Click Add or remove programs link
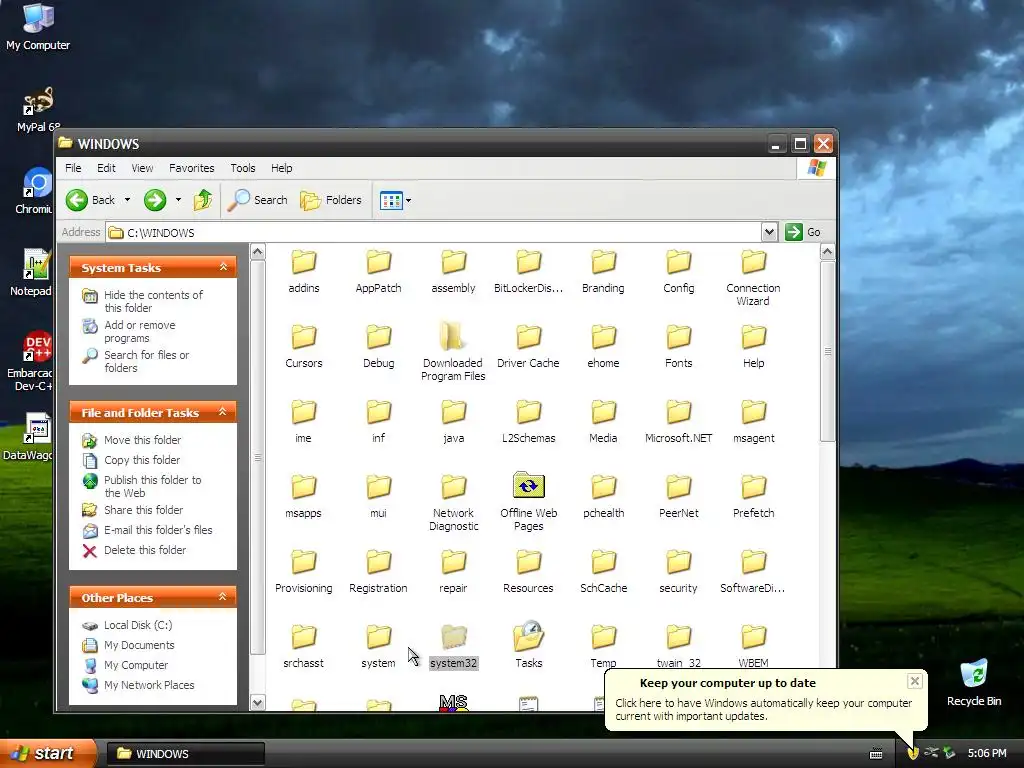Screen dimensions: 1024x768 140,331
